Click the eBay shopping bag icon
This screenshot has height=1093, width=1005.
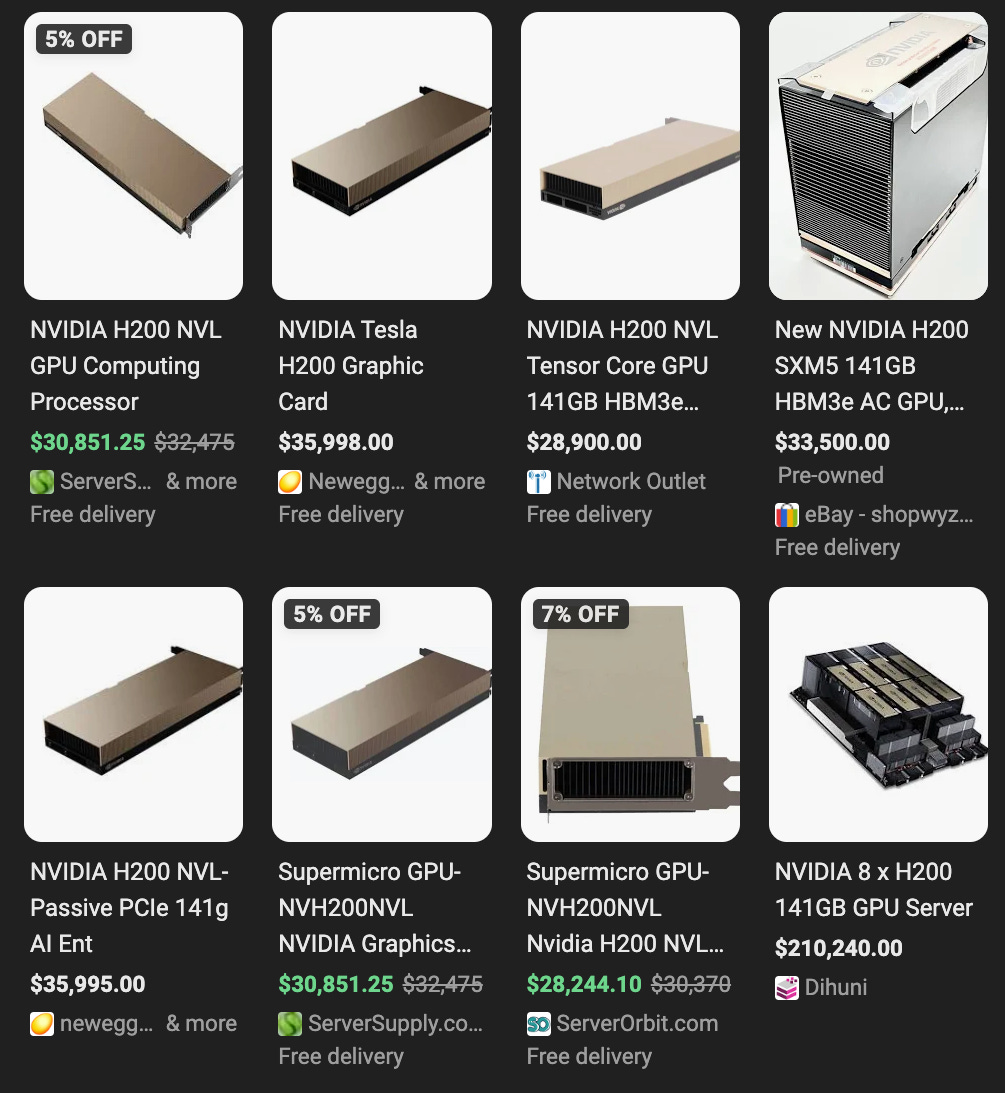click(787, 515)
